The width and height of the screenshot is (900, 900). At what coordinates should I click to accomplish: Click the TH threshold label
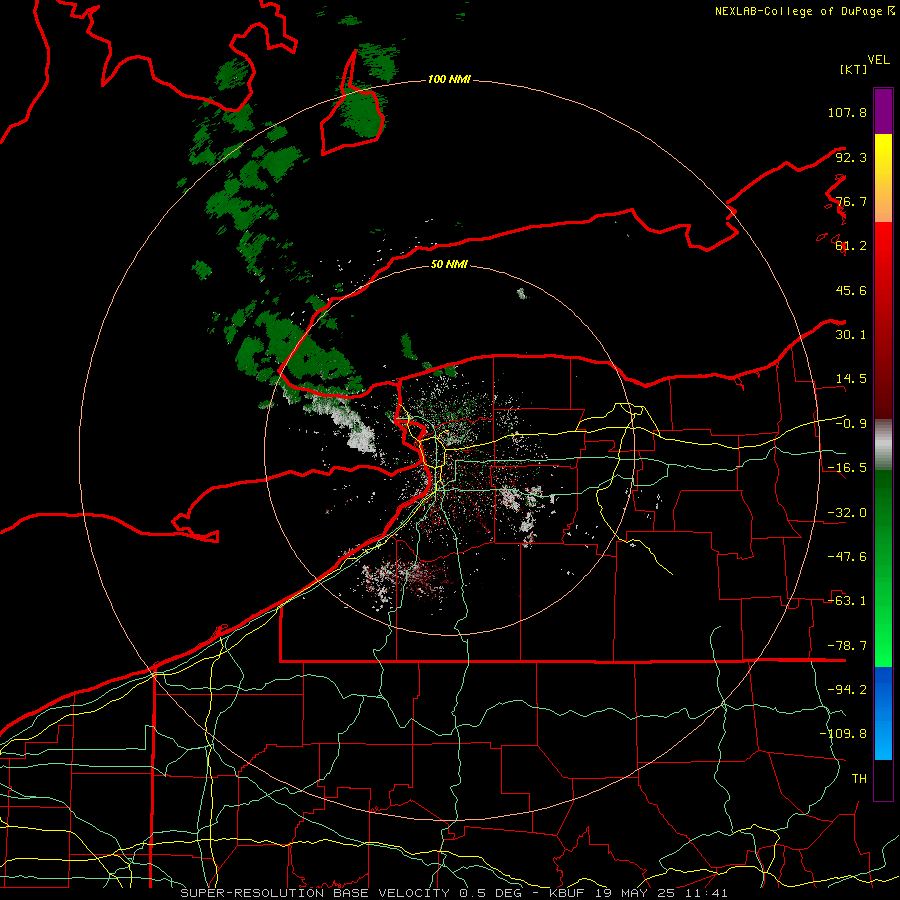coord(859,779)
